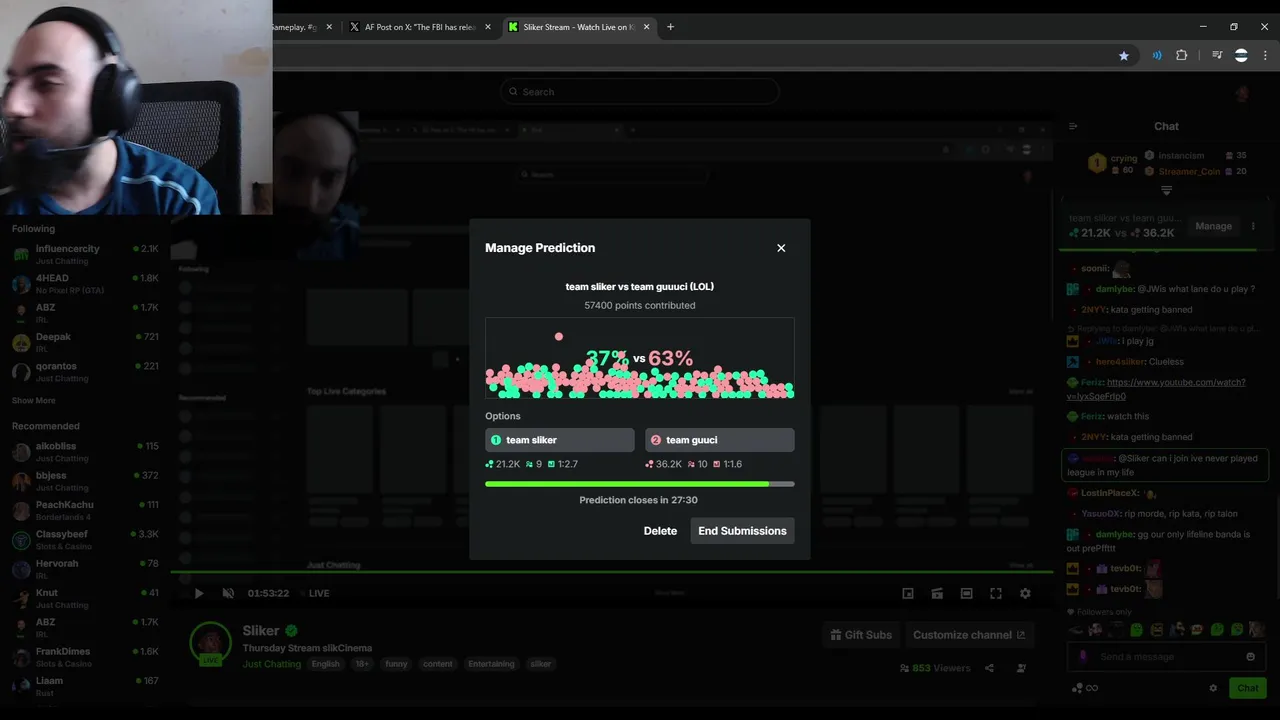Screen dimensions: 1280x720
Task: Open Customize channel link
Action: (x=969, y=635)
